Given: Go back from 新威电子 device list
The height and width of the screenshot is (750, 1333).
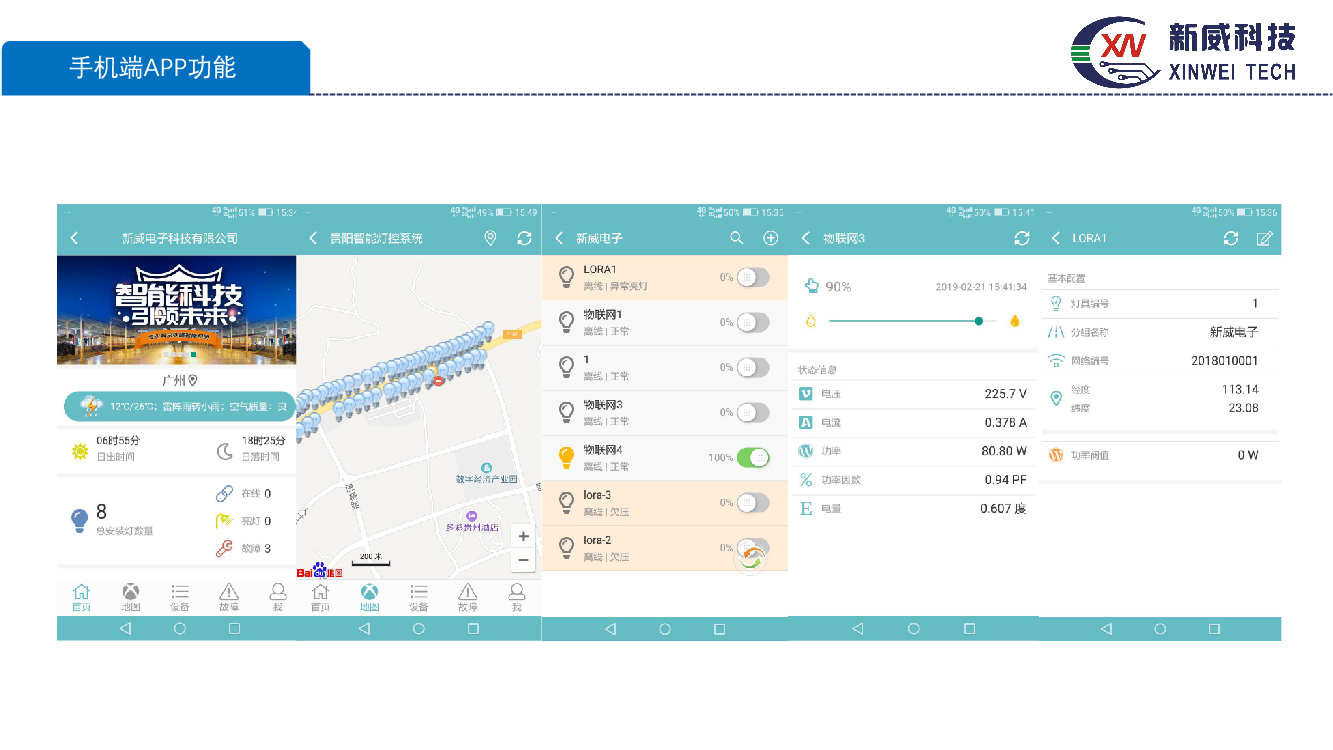Looking at the screenshot, I should [x=559, y=238].
